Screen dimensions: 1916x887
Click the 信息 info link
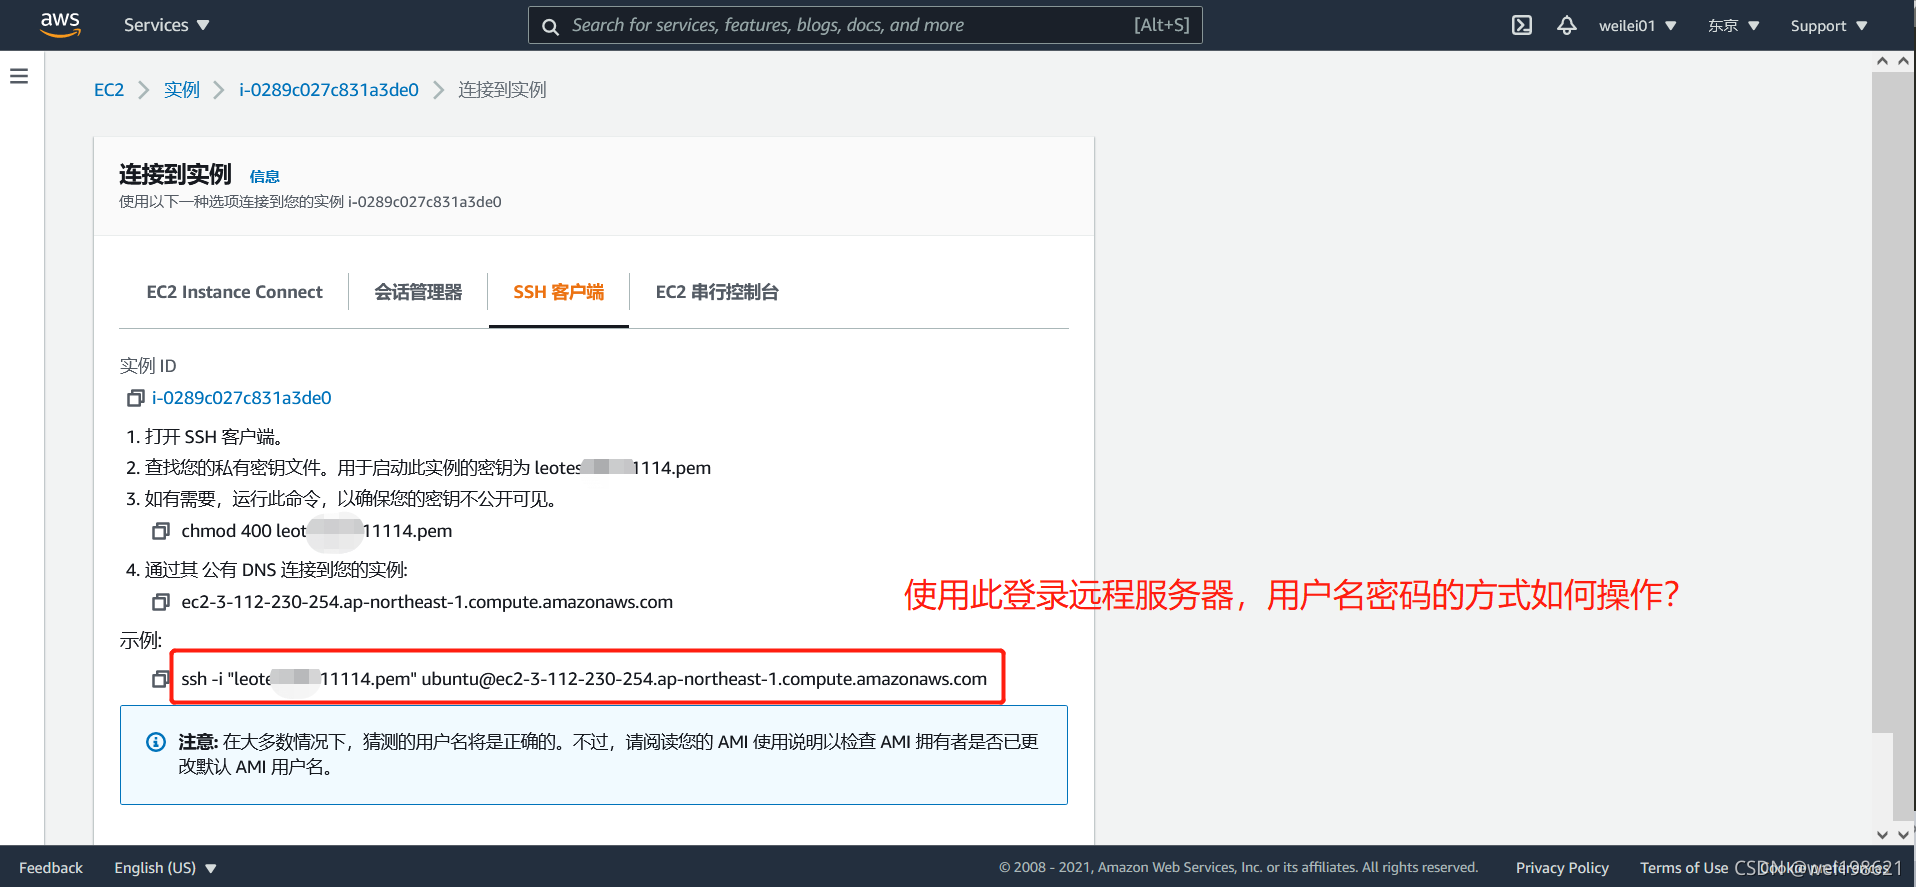[264, 176]
